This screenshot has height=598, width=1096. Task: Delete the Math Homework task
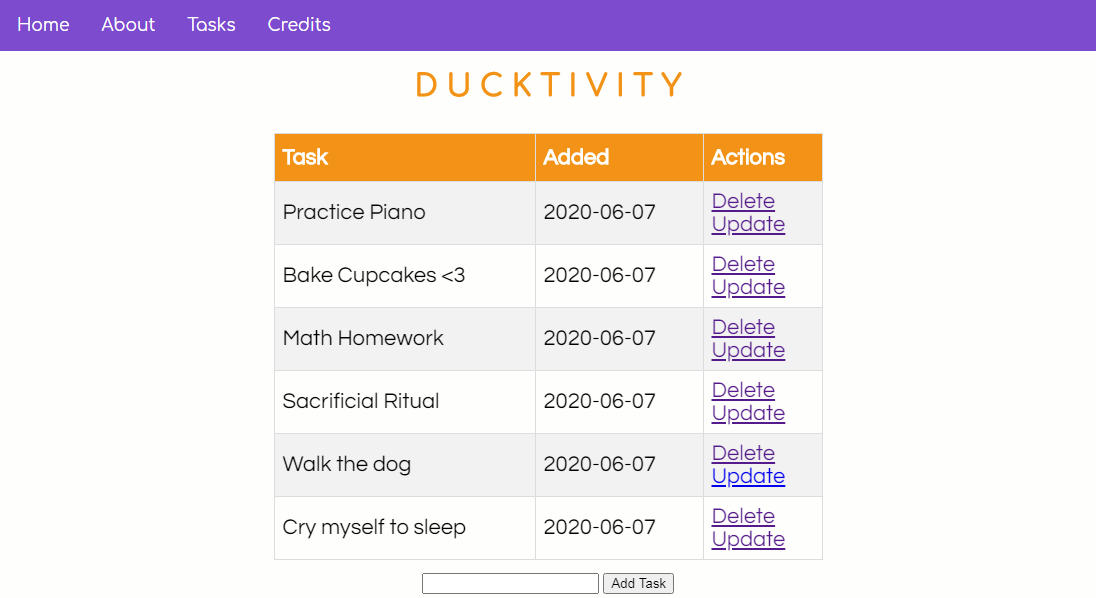point(743,327)
